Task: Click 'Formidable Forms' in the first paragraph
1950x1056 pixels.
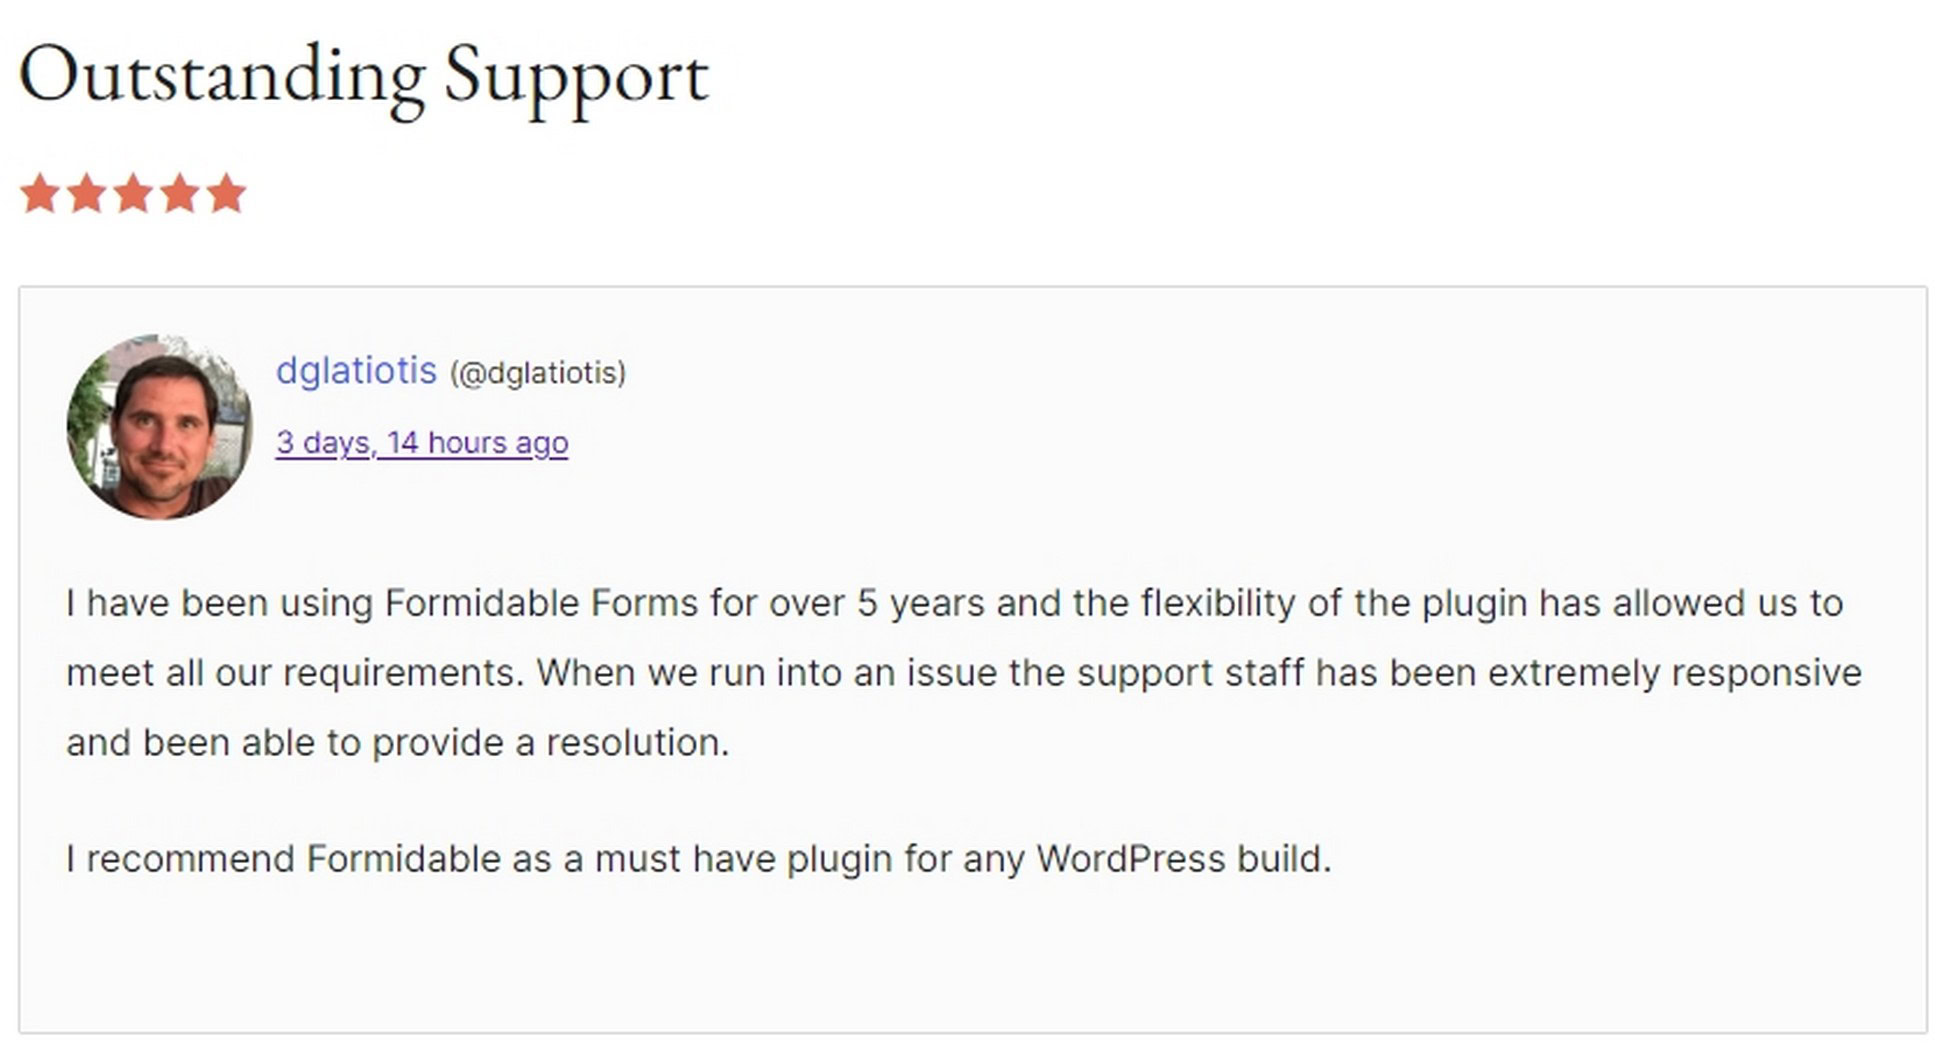Action: tap(541, 603)
